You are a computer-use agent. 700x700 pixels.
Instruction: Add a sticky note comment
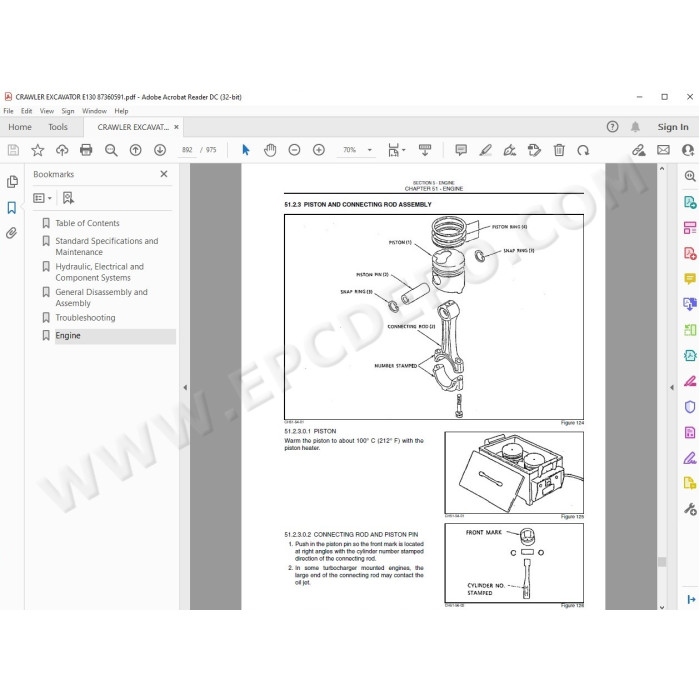[461, 150]
